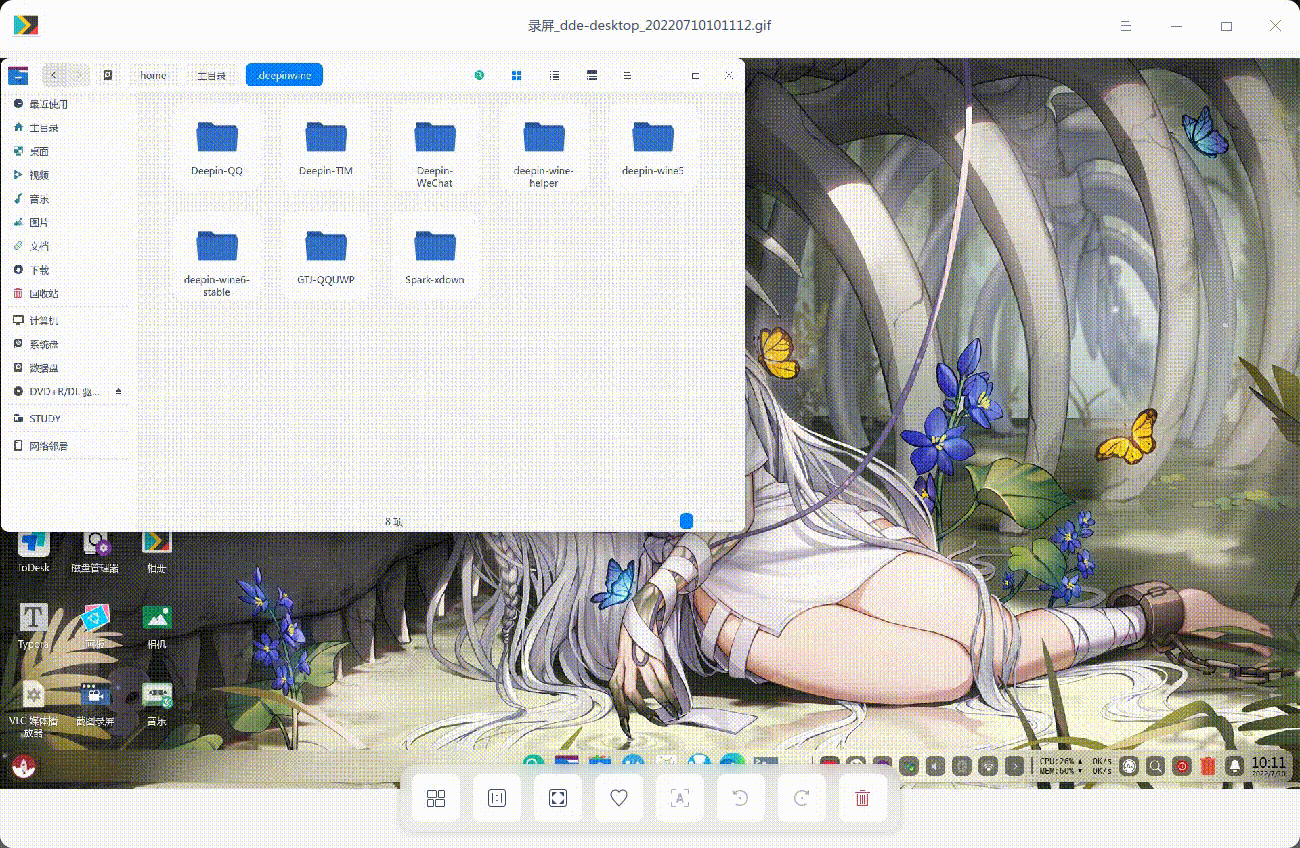1300x848 pixels.
Task: Switch file manager to icon grid view
Action: [516, 75]
